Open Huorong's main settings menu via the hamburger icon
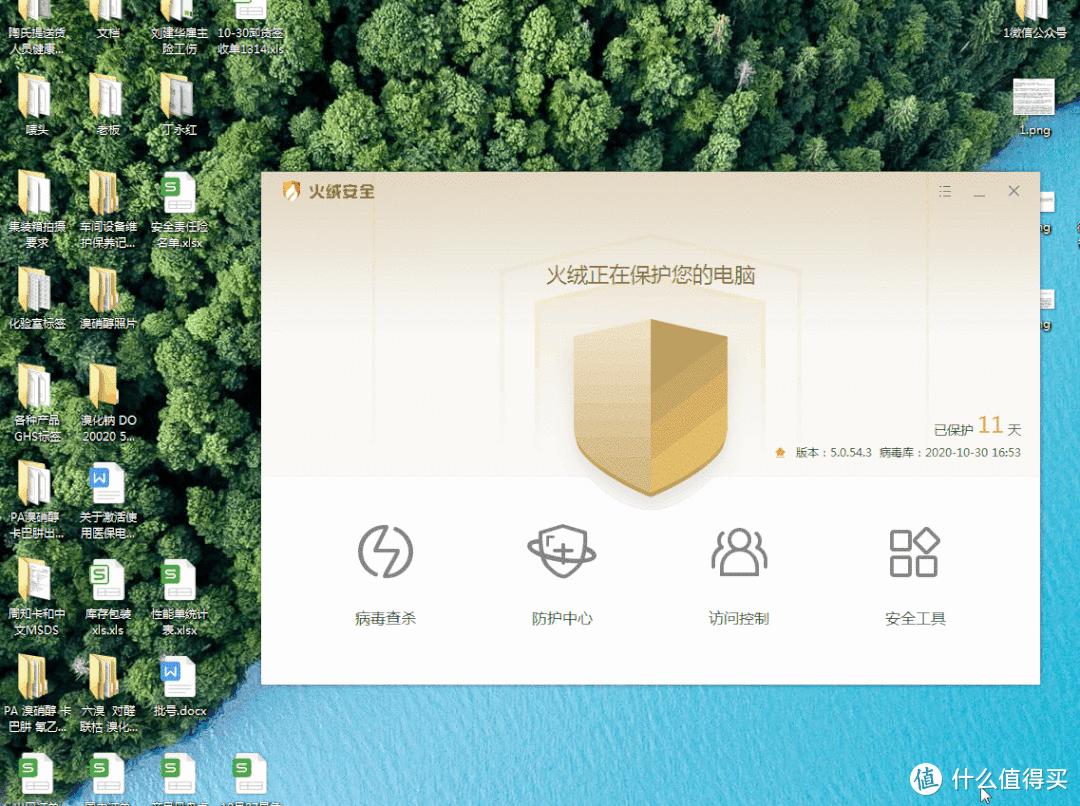 [945, 191]
